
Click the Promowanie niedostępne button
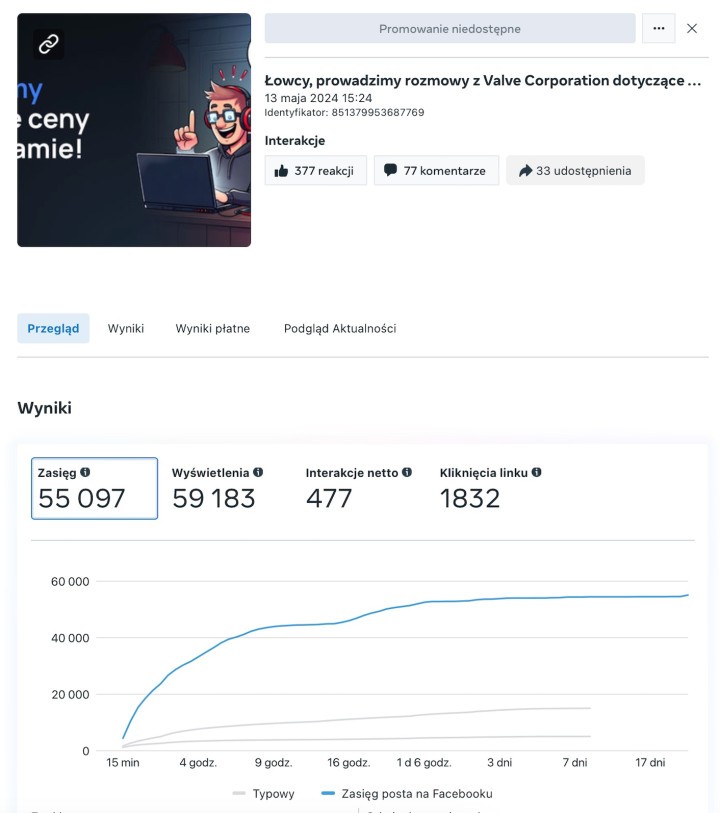(450, 29)
